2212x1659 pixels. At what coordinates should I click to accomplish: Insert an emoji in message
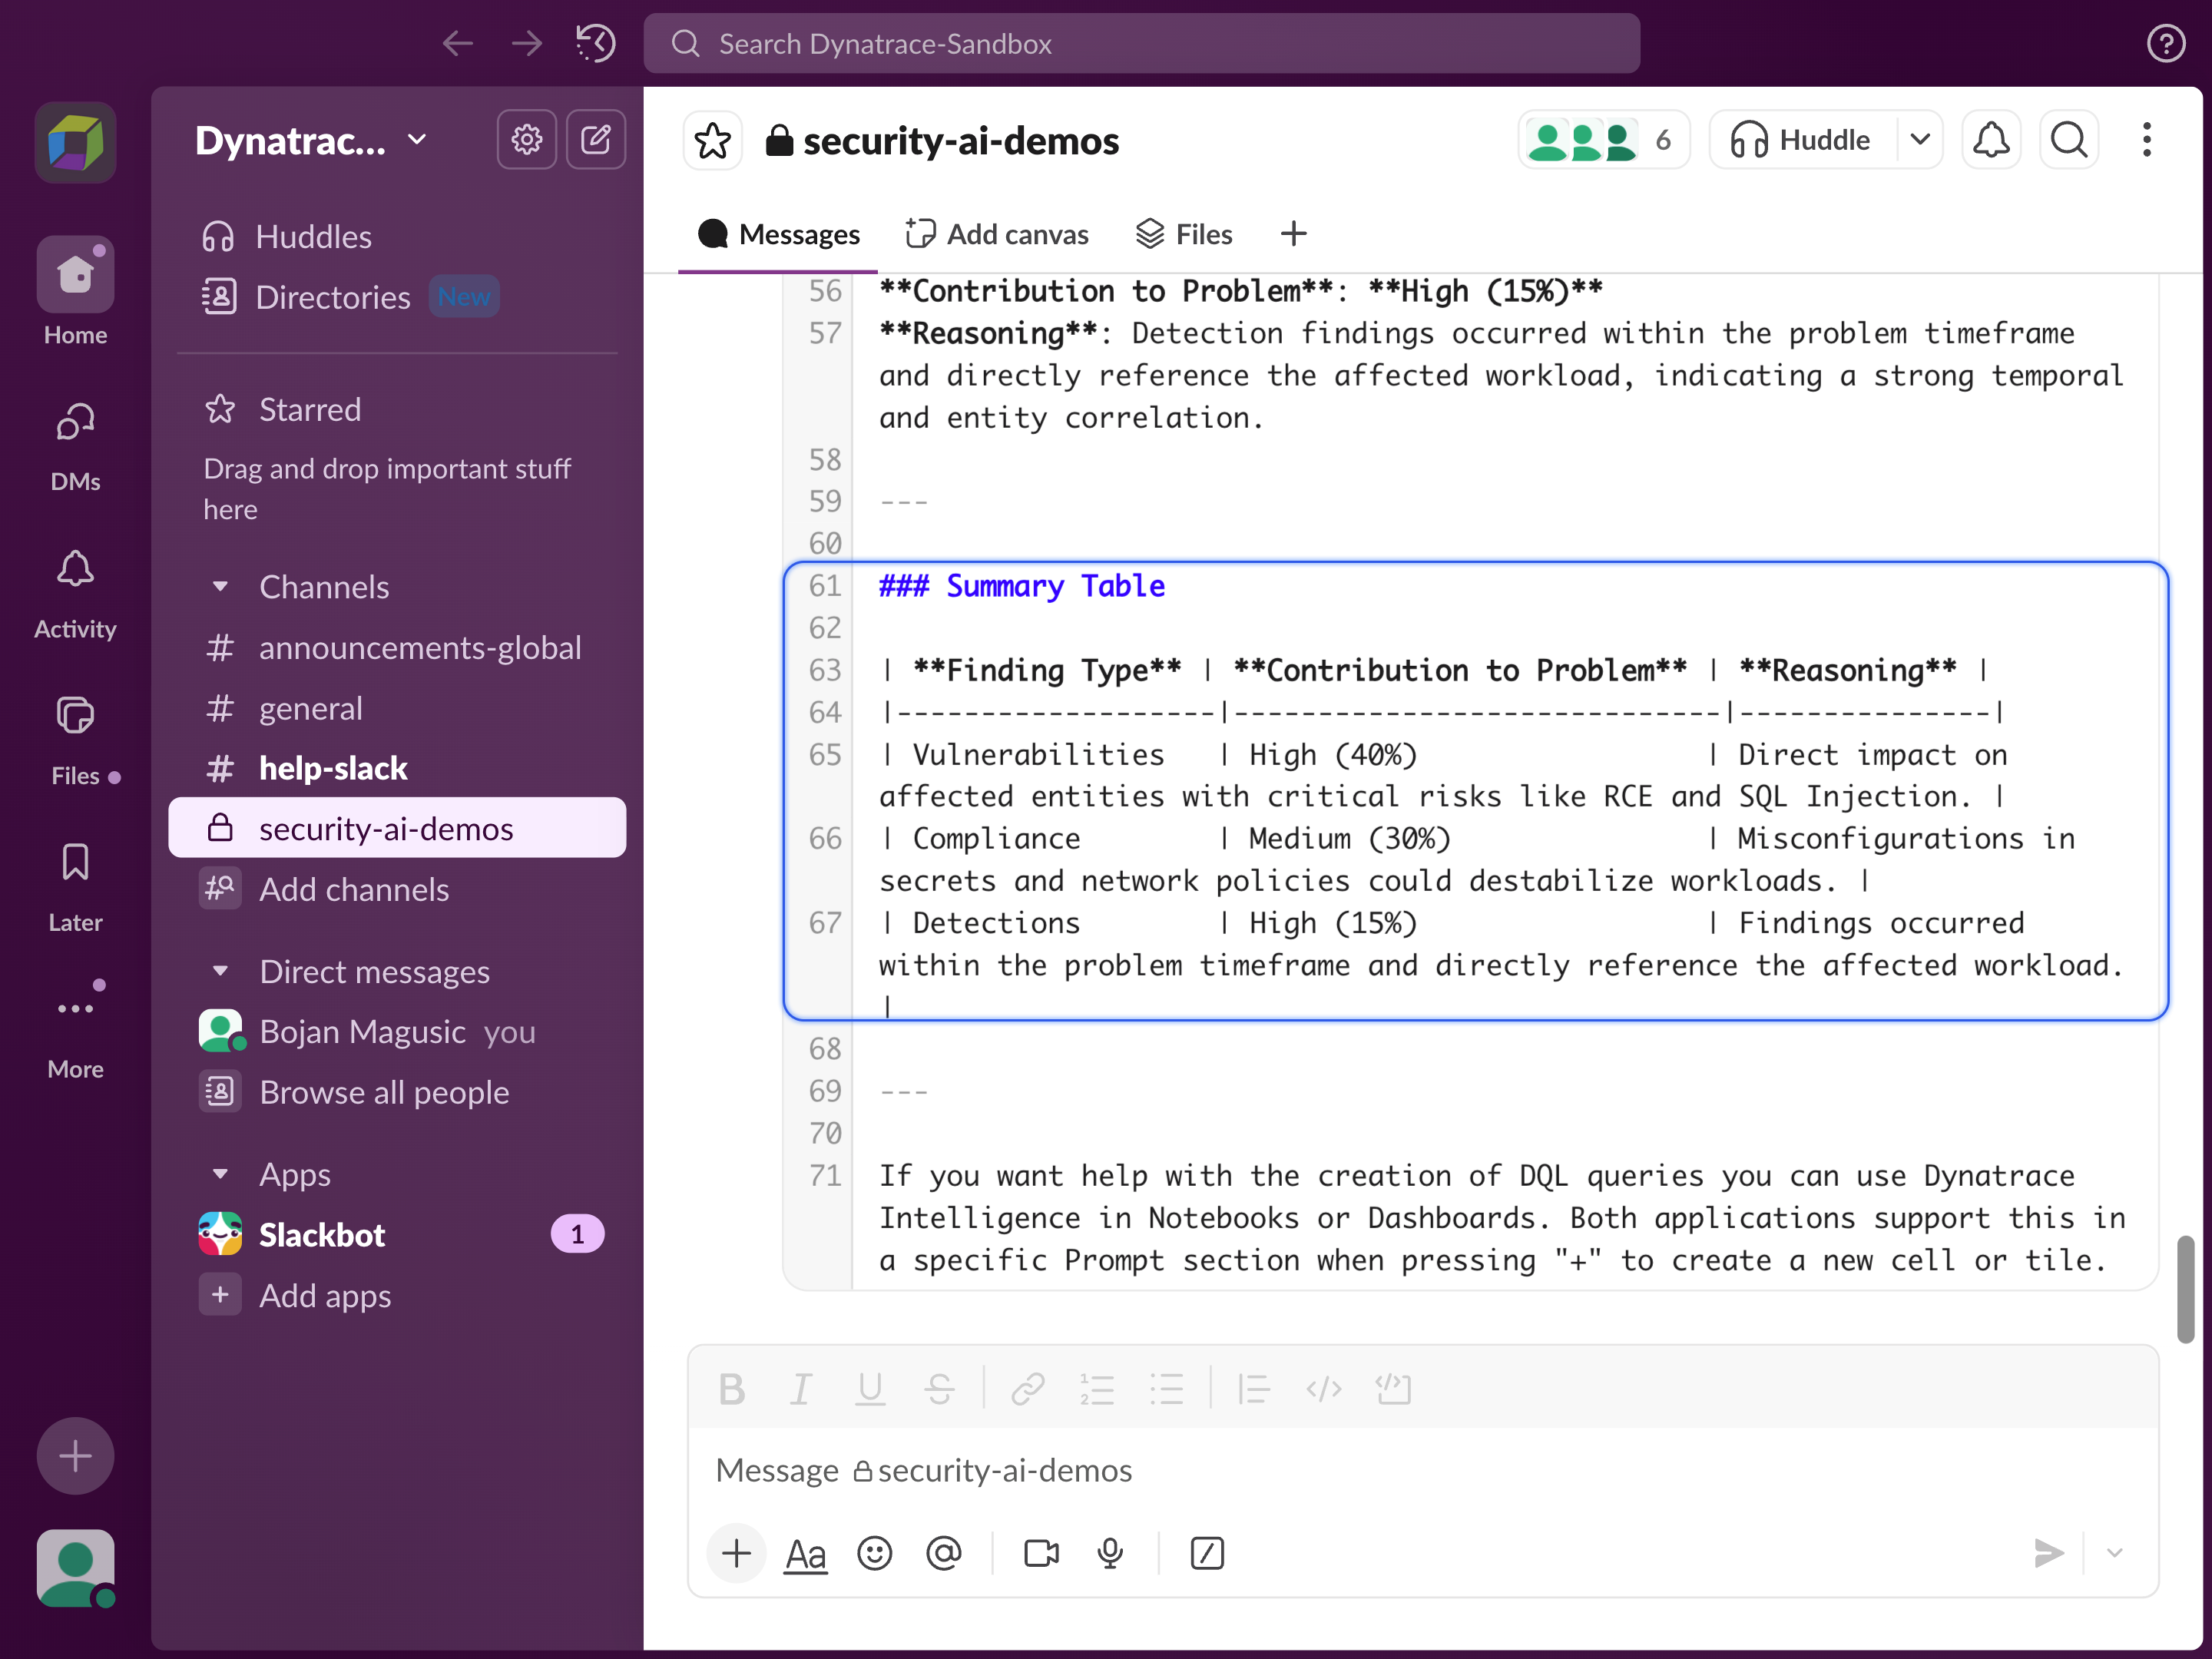(x=874, y=1553)
